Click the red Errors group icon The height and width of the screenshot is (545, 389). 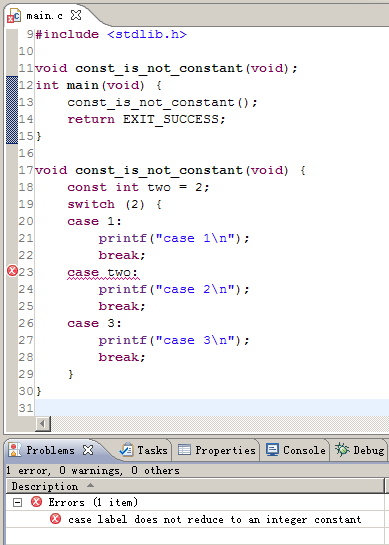[x=36, y=502]
